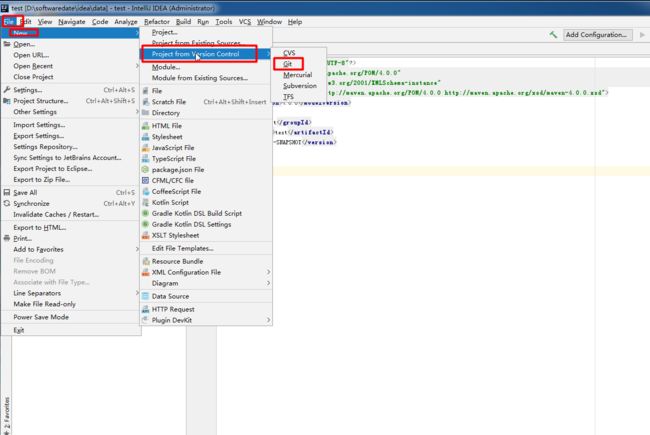Open the Favorites tool window tab
Viewport: 650px width, 435px height.
pos(6,416)
